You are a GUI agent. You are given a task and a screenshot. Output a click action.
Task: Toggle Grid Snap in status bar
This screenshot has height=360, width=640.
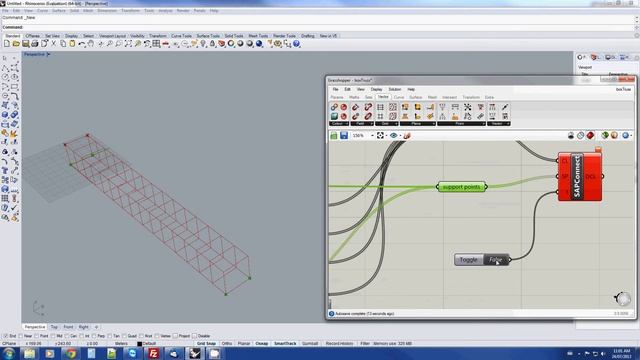coord(206,344)
